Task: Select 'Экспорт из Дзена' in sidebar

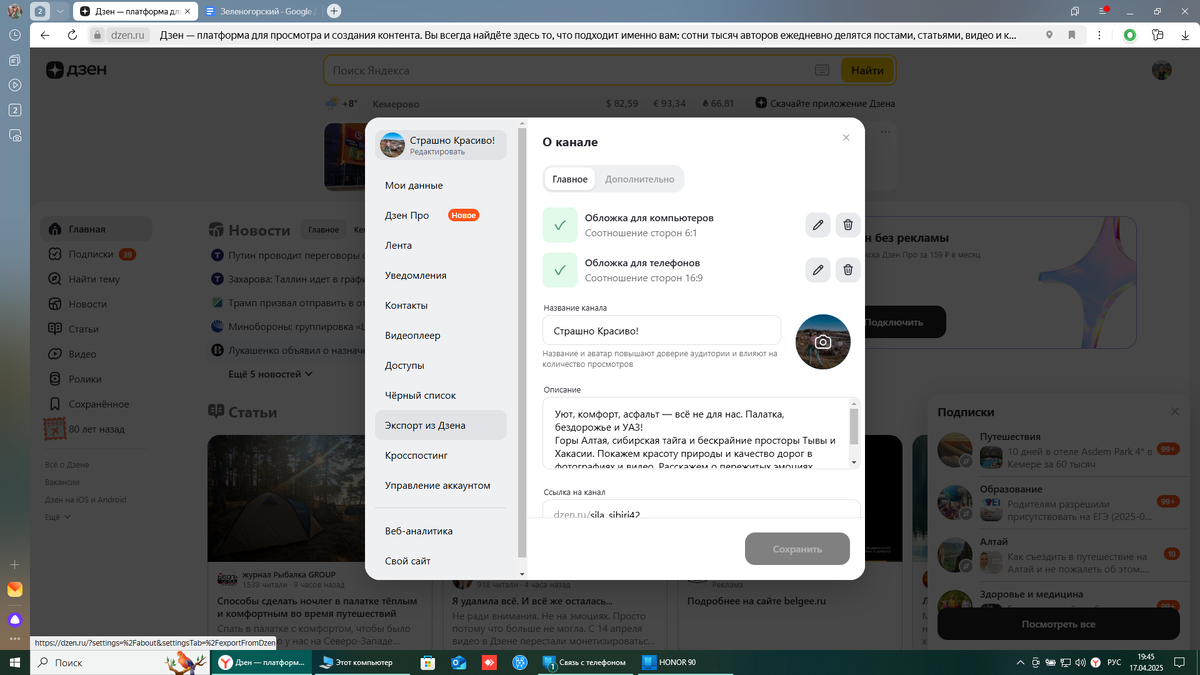Action: click(441, 425)
